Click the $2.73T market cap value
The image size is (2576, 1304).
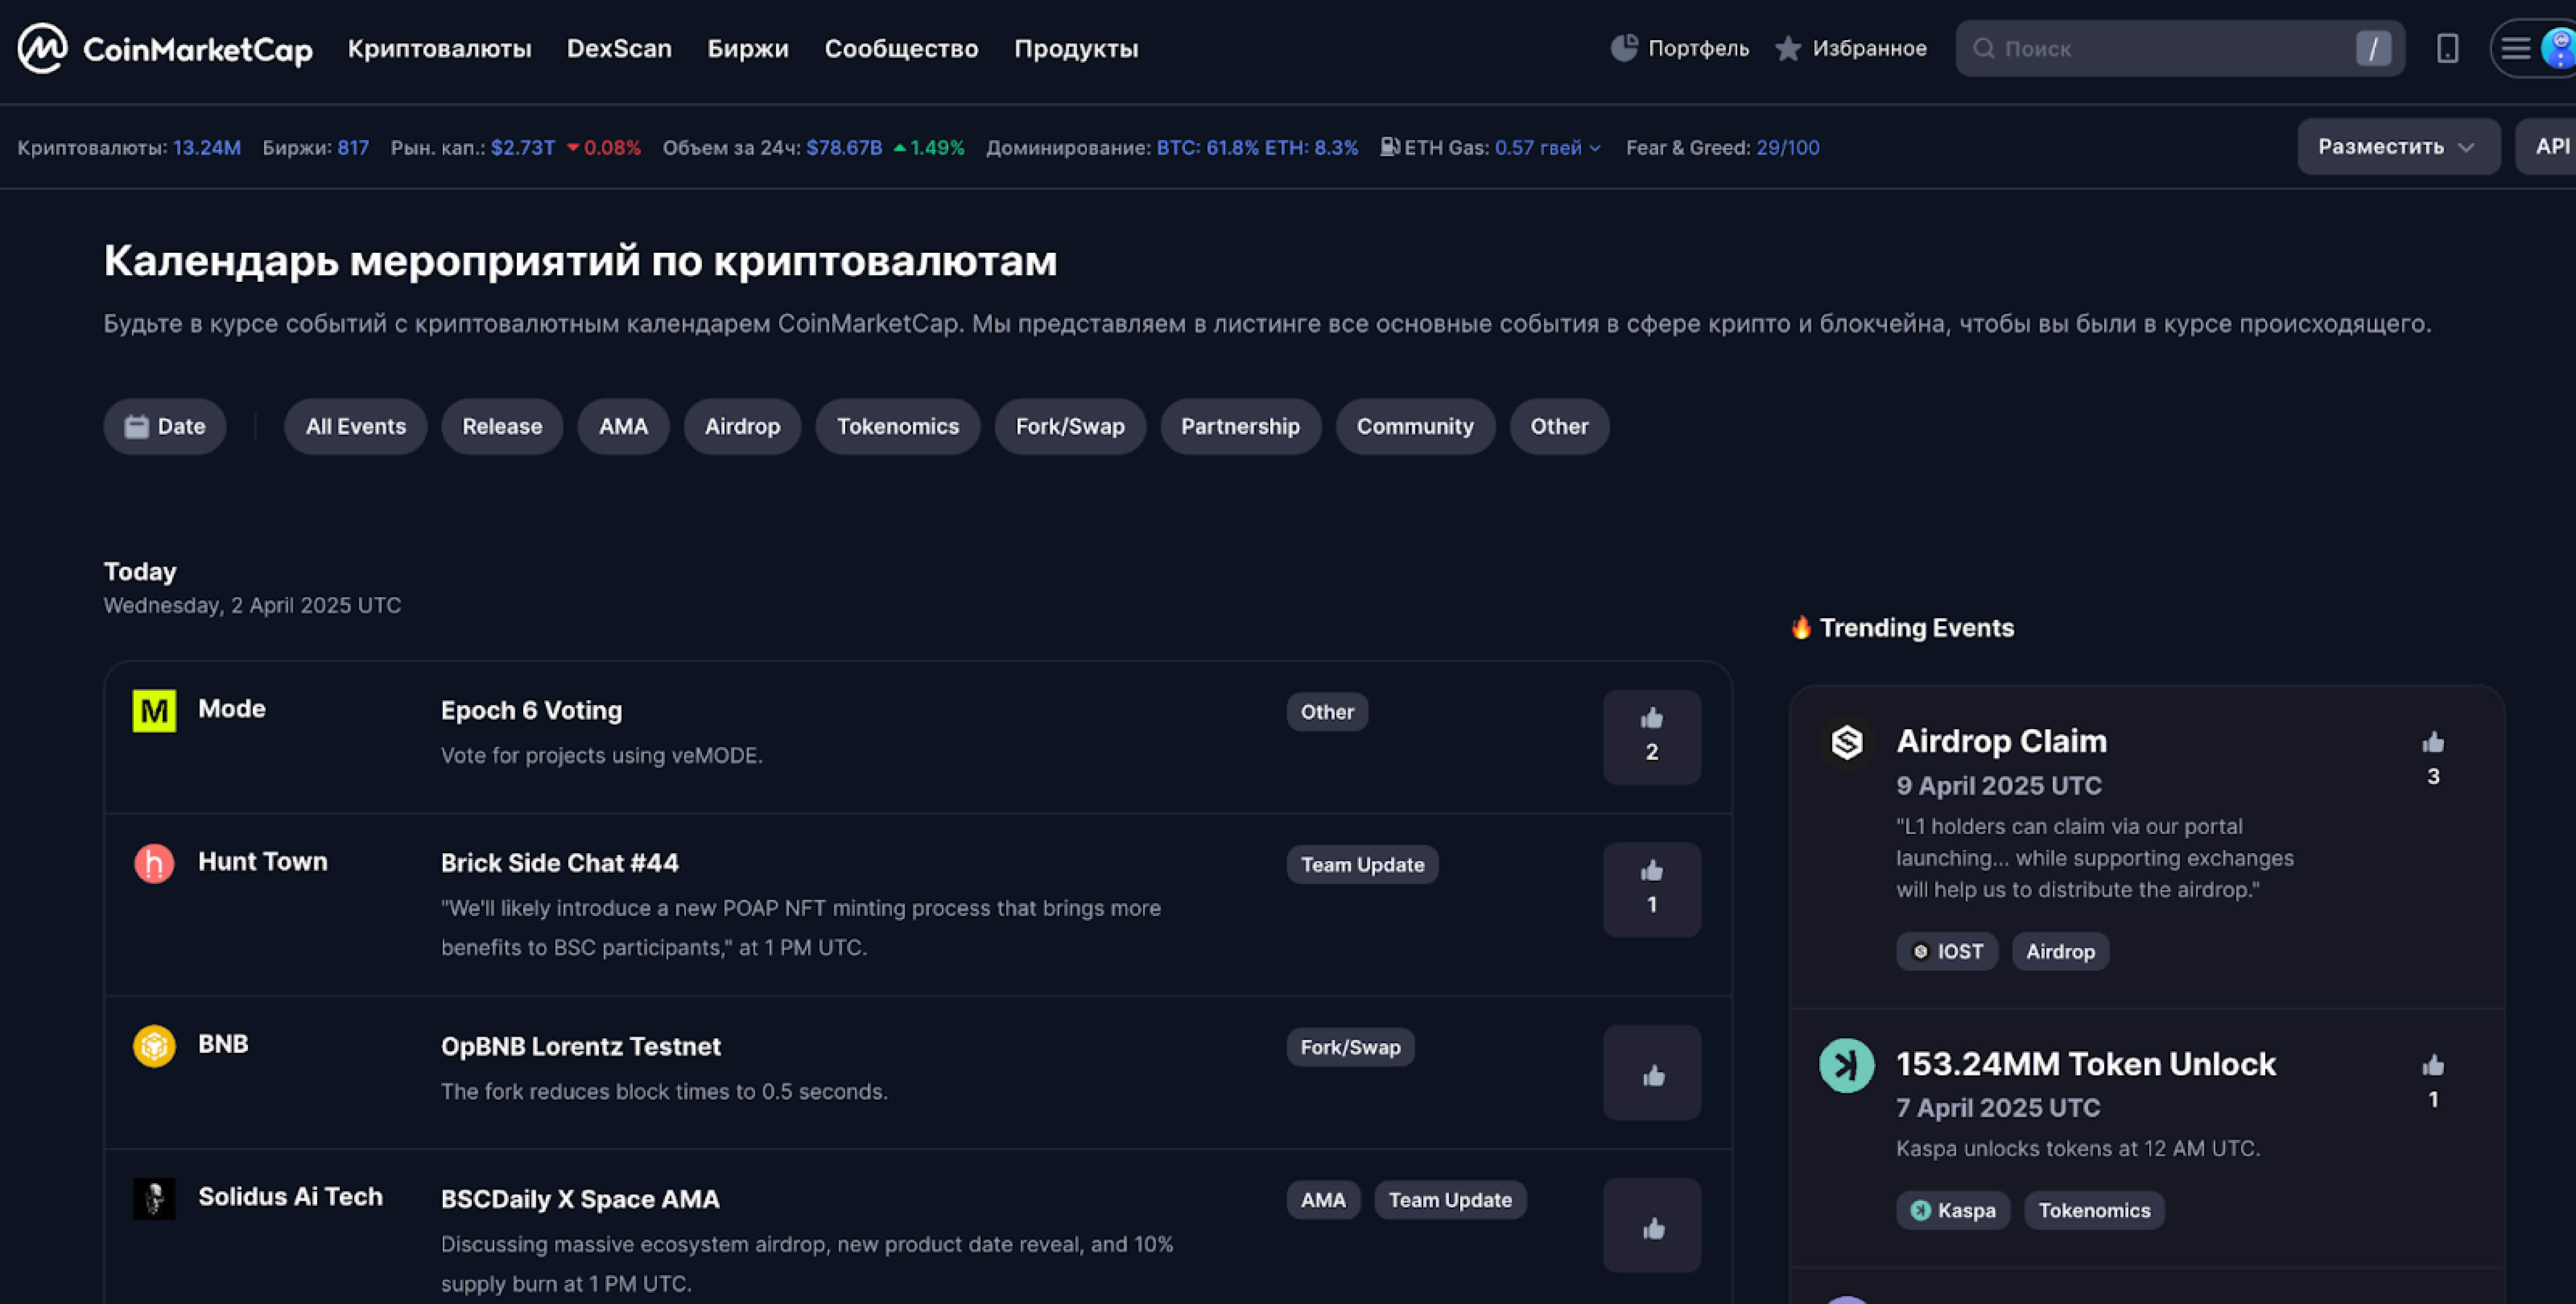(523, 148)
